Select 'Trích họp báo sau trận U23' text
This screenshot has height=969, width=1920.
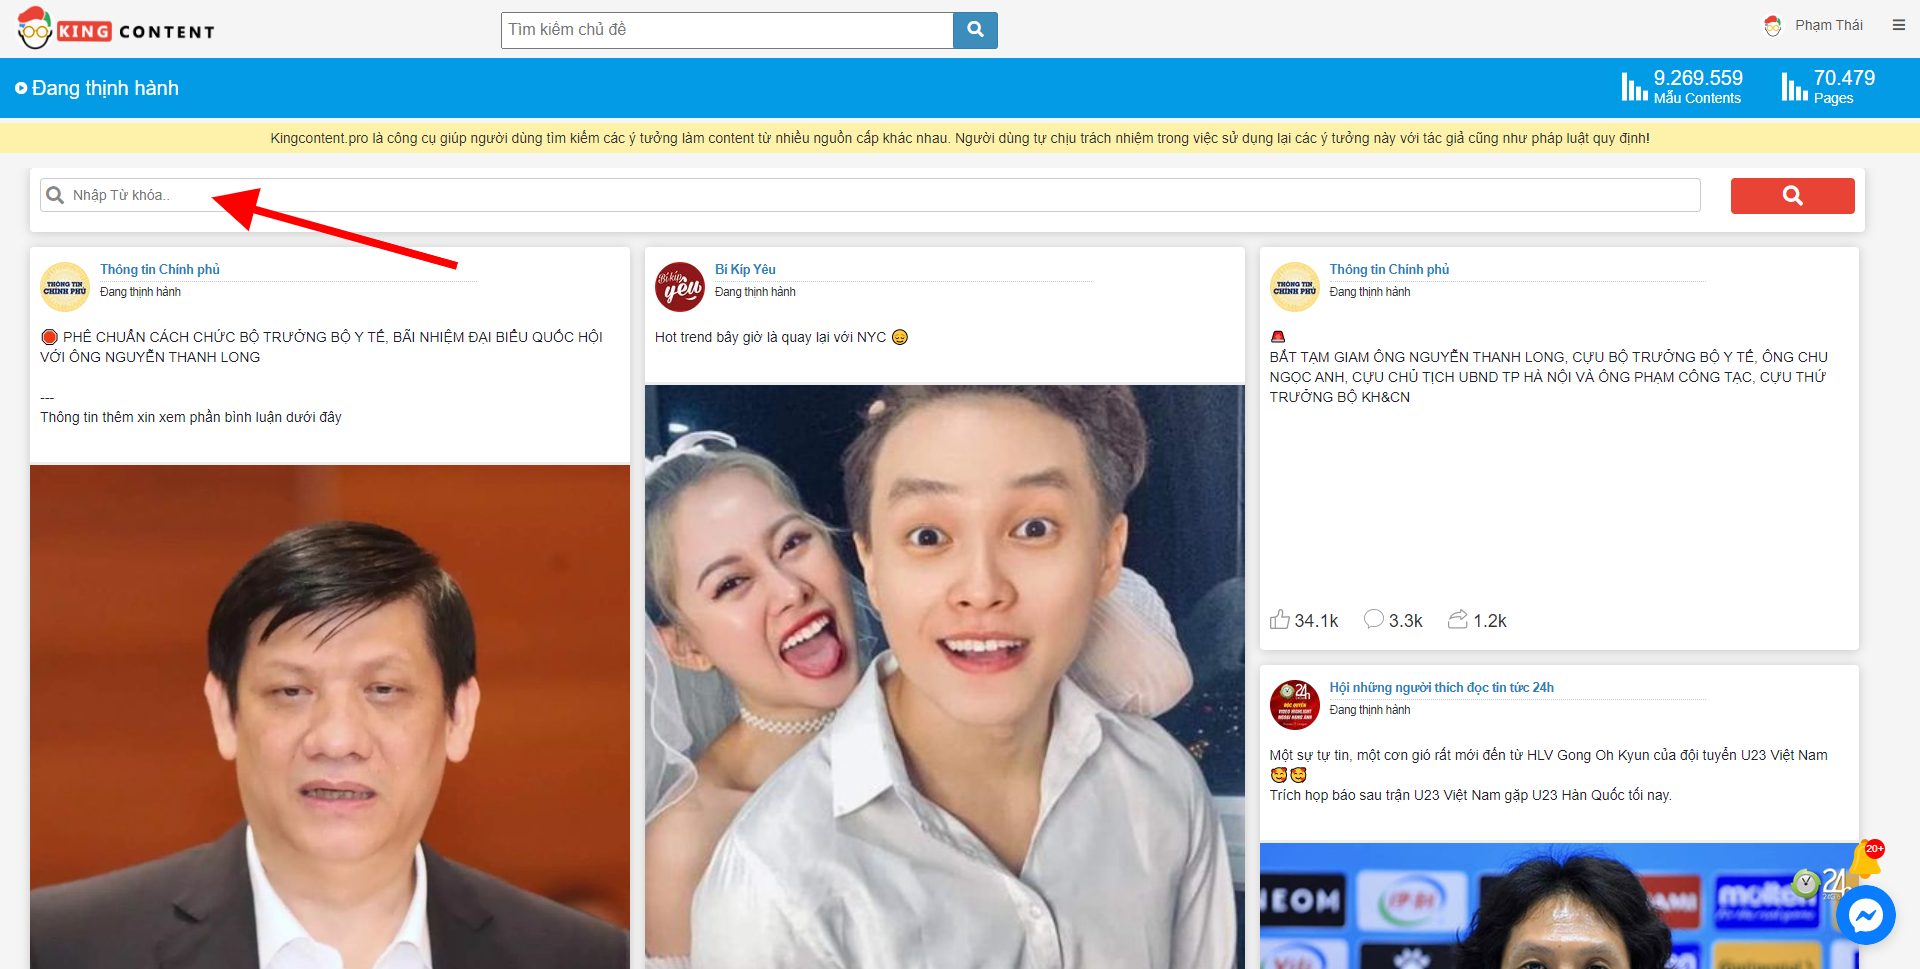[x=1470, y=795]
